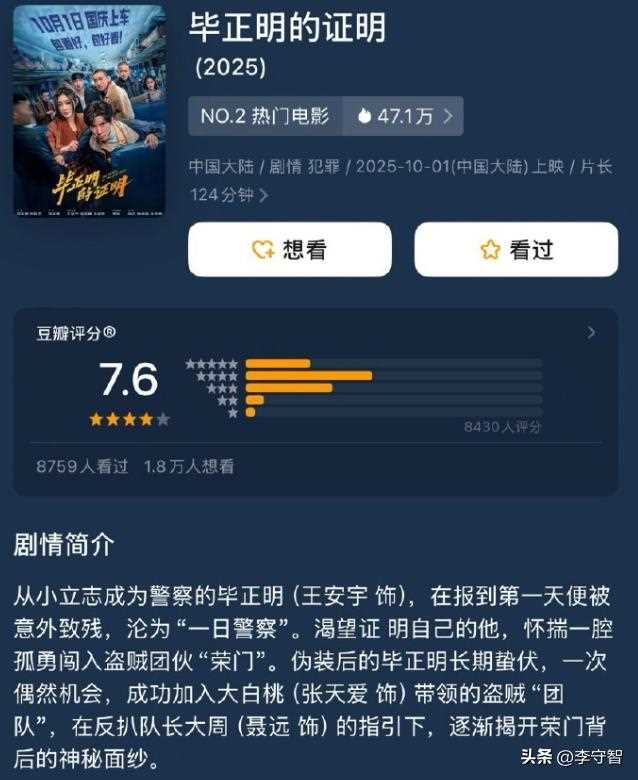Expand movie info chevron after 124分钟
Image resolution: width=638 pixels, height=780 pixels.
click(x=264, y=195)
